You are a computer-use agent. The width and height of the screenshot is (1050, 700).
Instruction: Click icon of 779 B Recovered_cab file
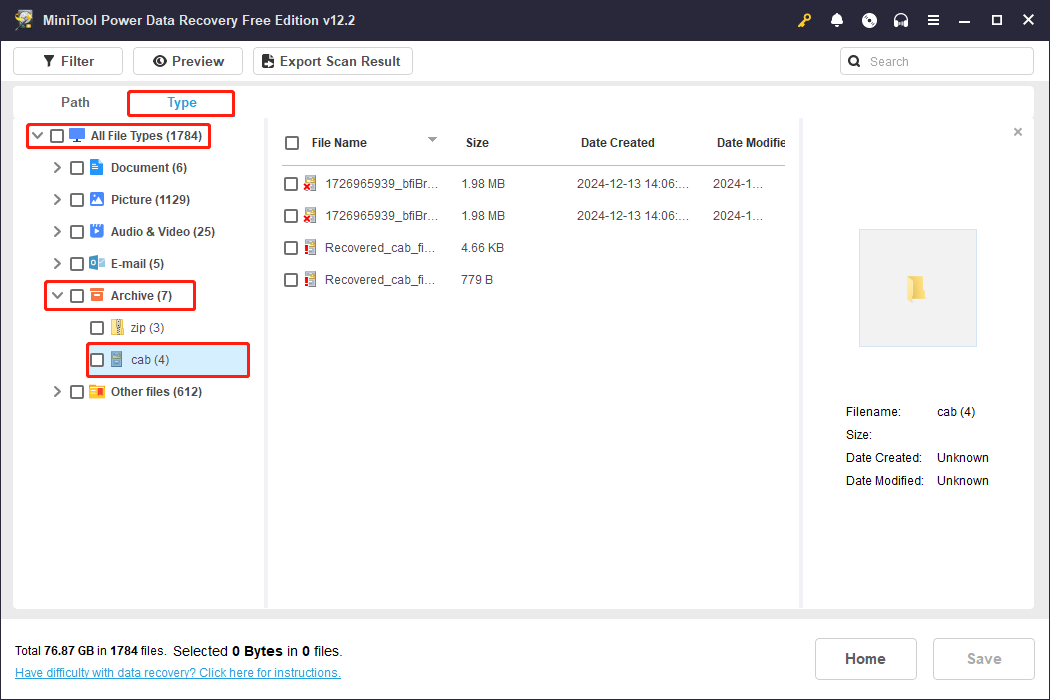tap(309, 279)
